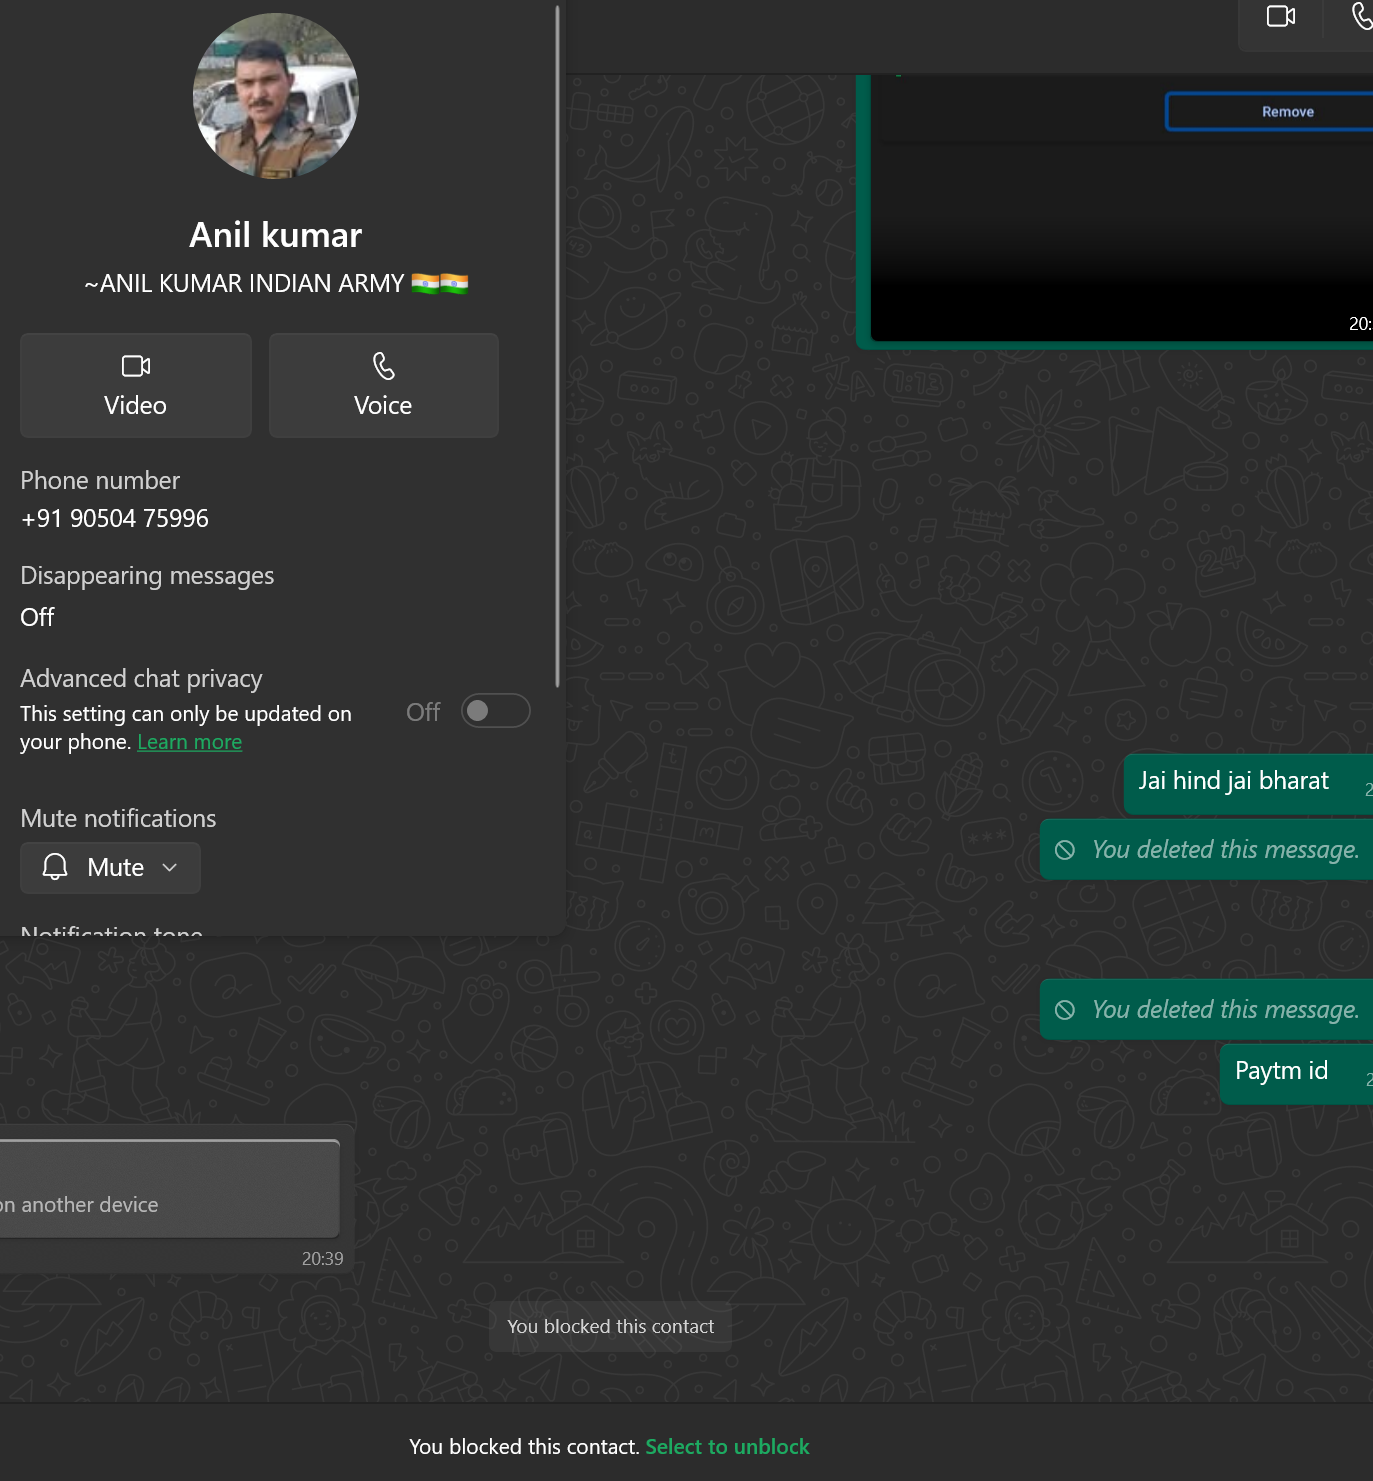Click the phone number +91 90504 75996
This screenshot has height=1481, width=1373.
pos(115,518)
